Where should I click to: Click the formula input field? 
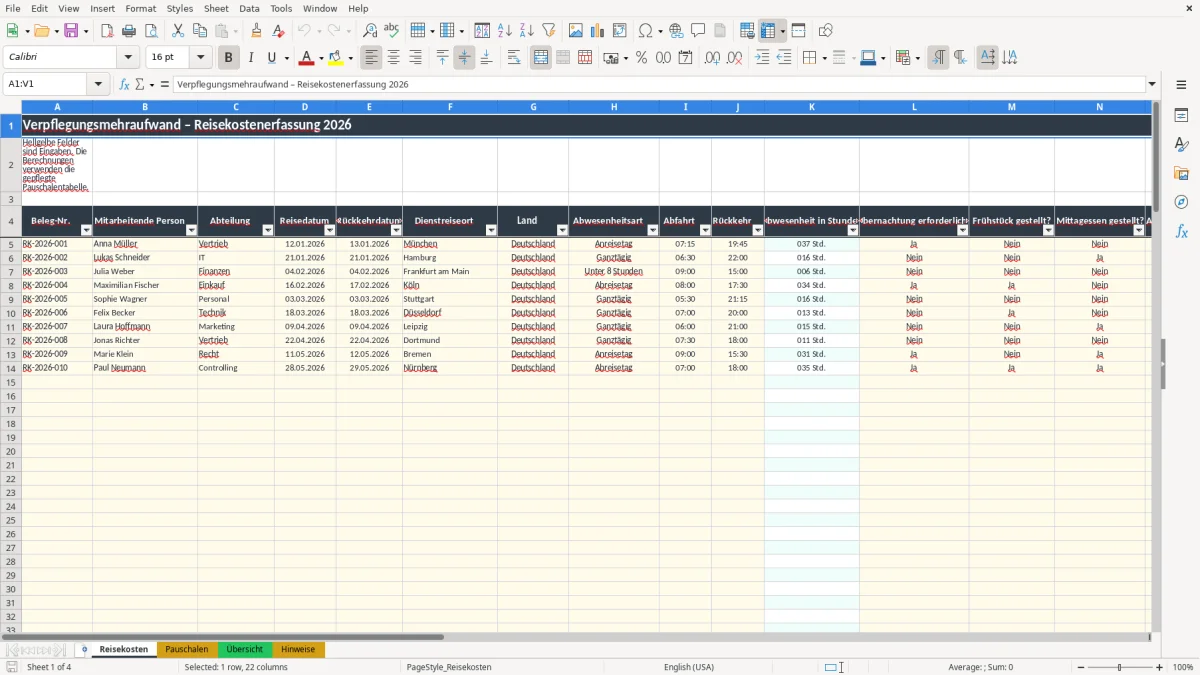coord(659,84)
